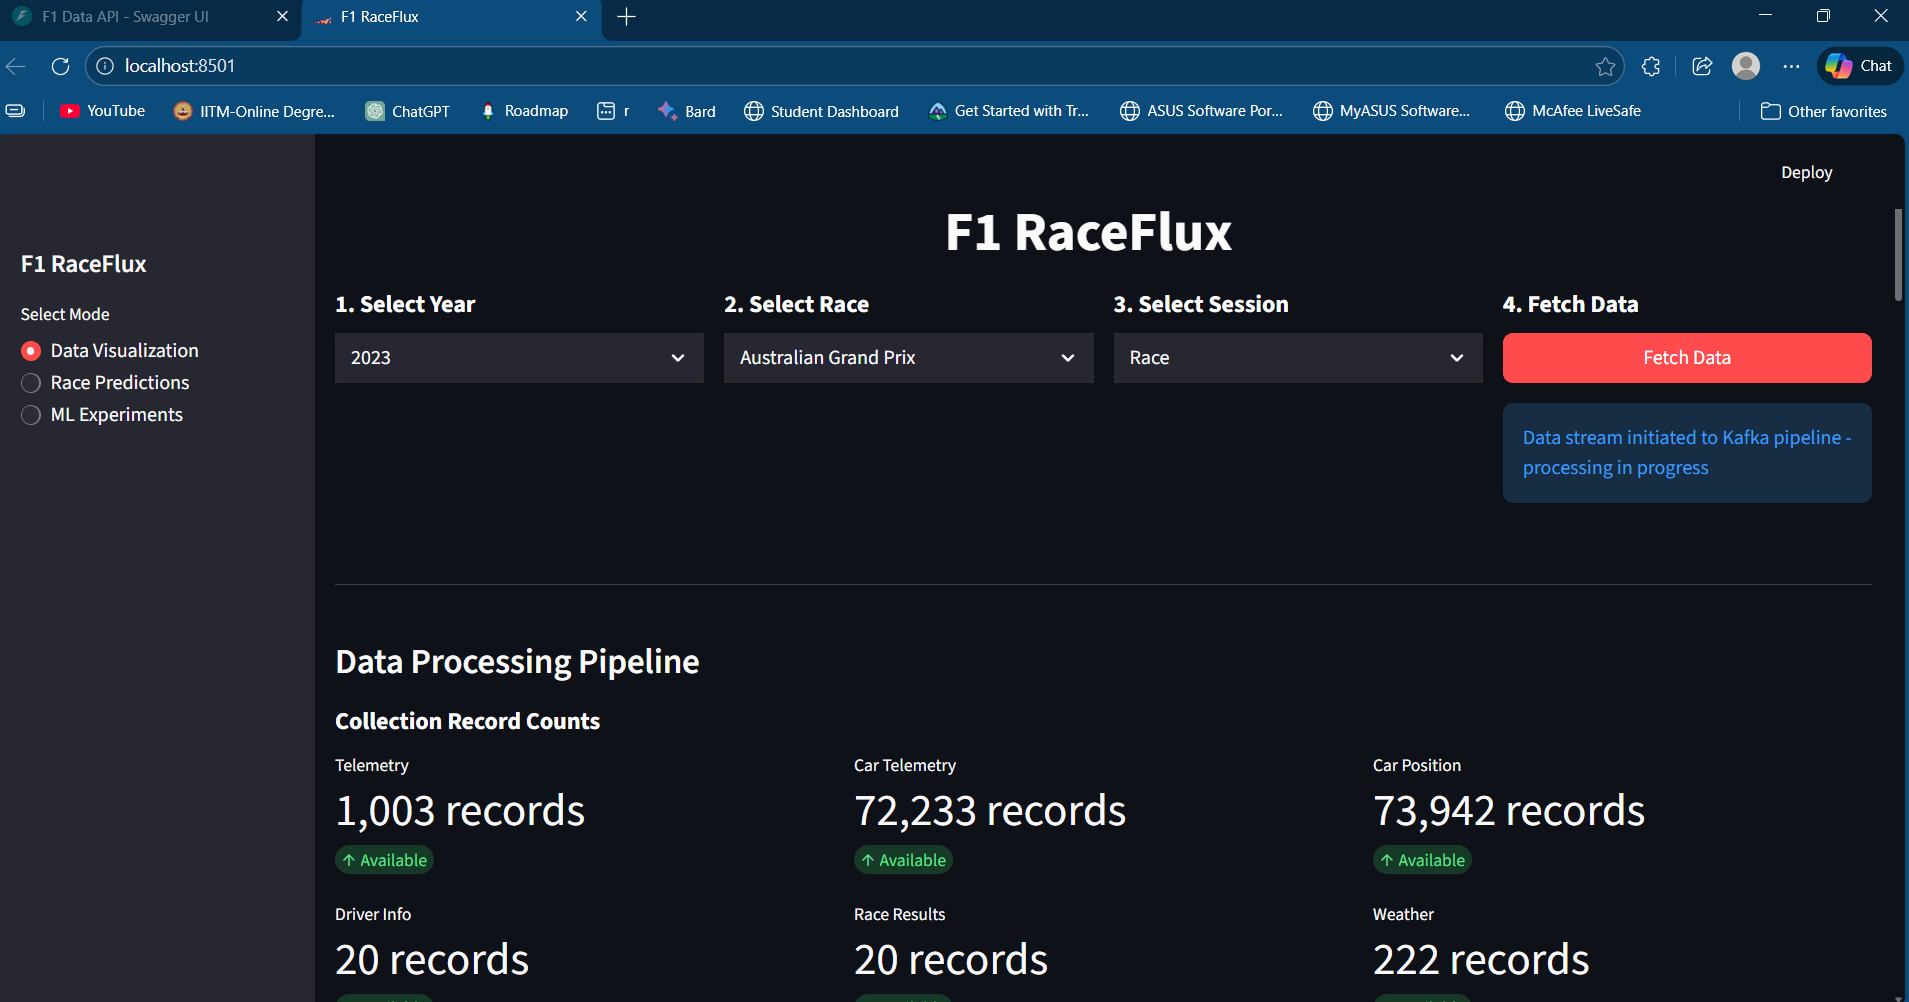The height and width of the screenshot is (1002, 1909).
Task: Expand the Select Year dropdown showing 2023
Action: tap(519, 358)
